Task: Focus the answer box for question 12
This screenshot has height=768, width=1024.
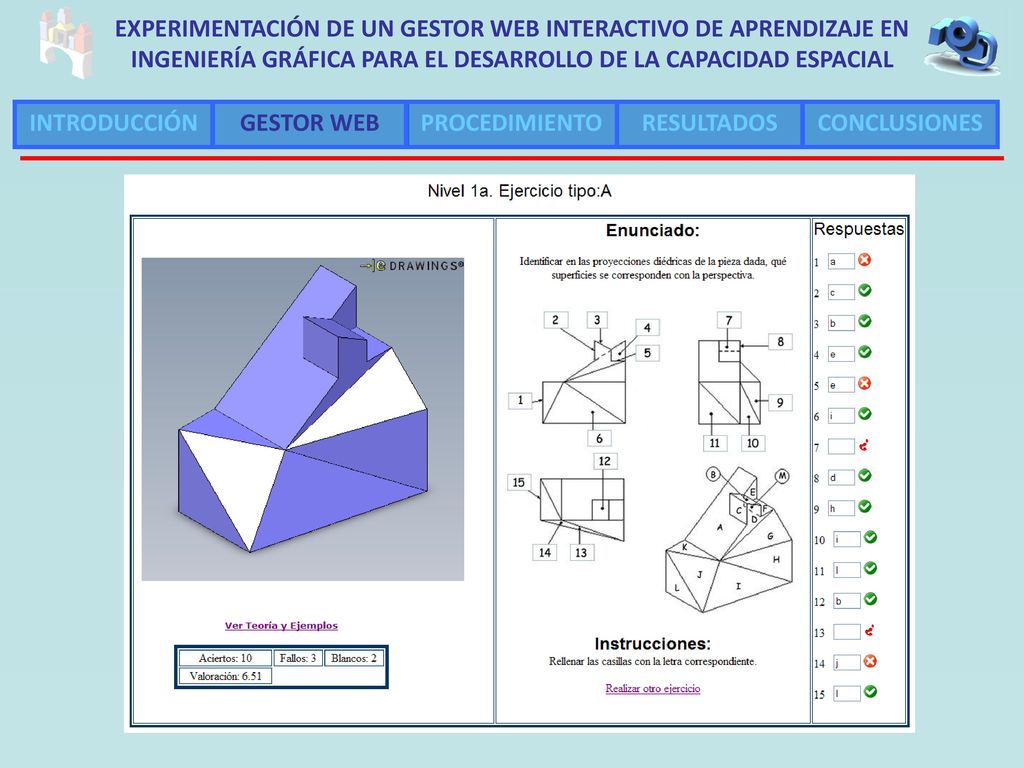Action: click(x=847, y=601)
